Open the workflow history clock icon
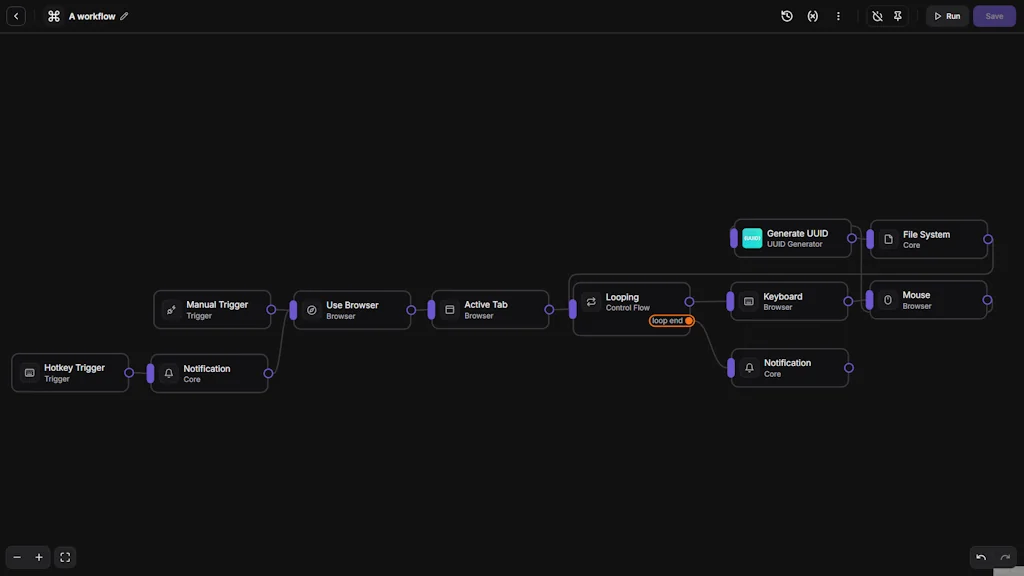1024x576 pixels. pos(786,16)
